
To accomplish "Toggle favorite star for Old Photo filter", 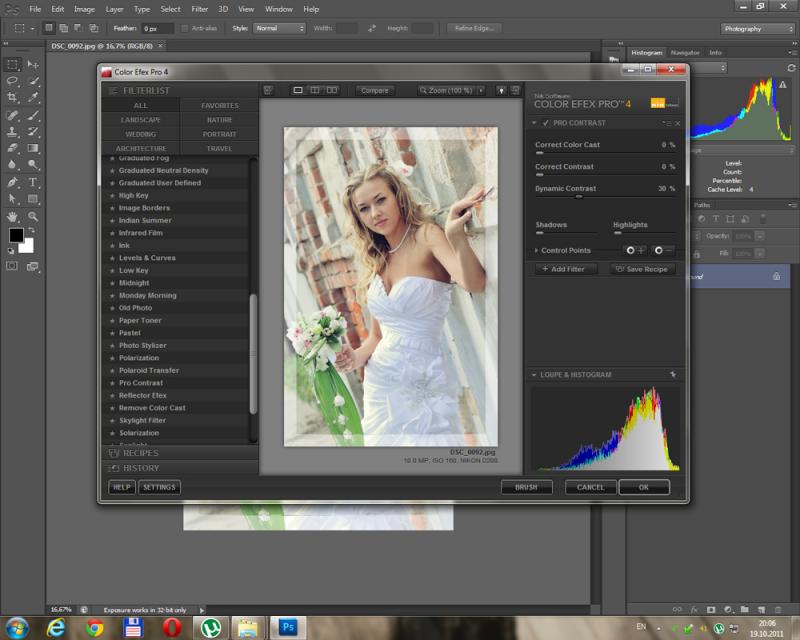I will click(112, 308).
